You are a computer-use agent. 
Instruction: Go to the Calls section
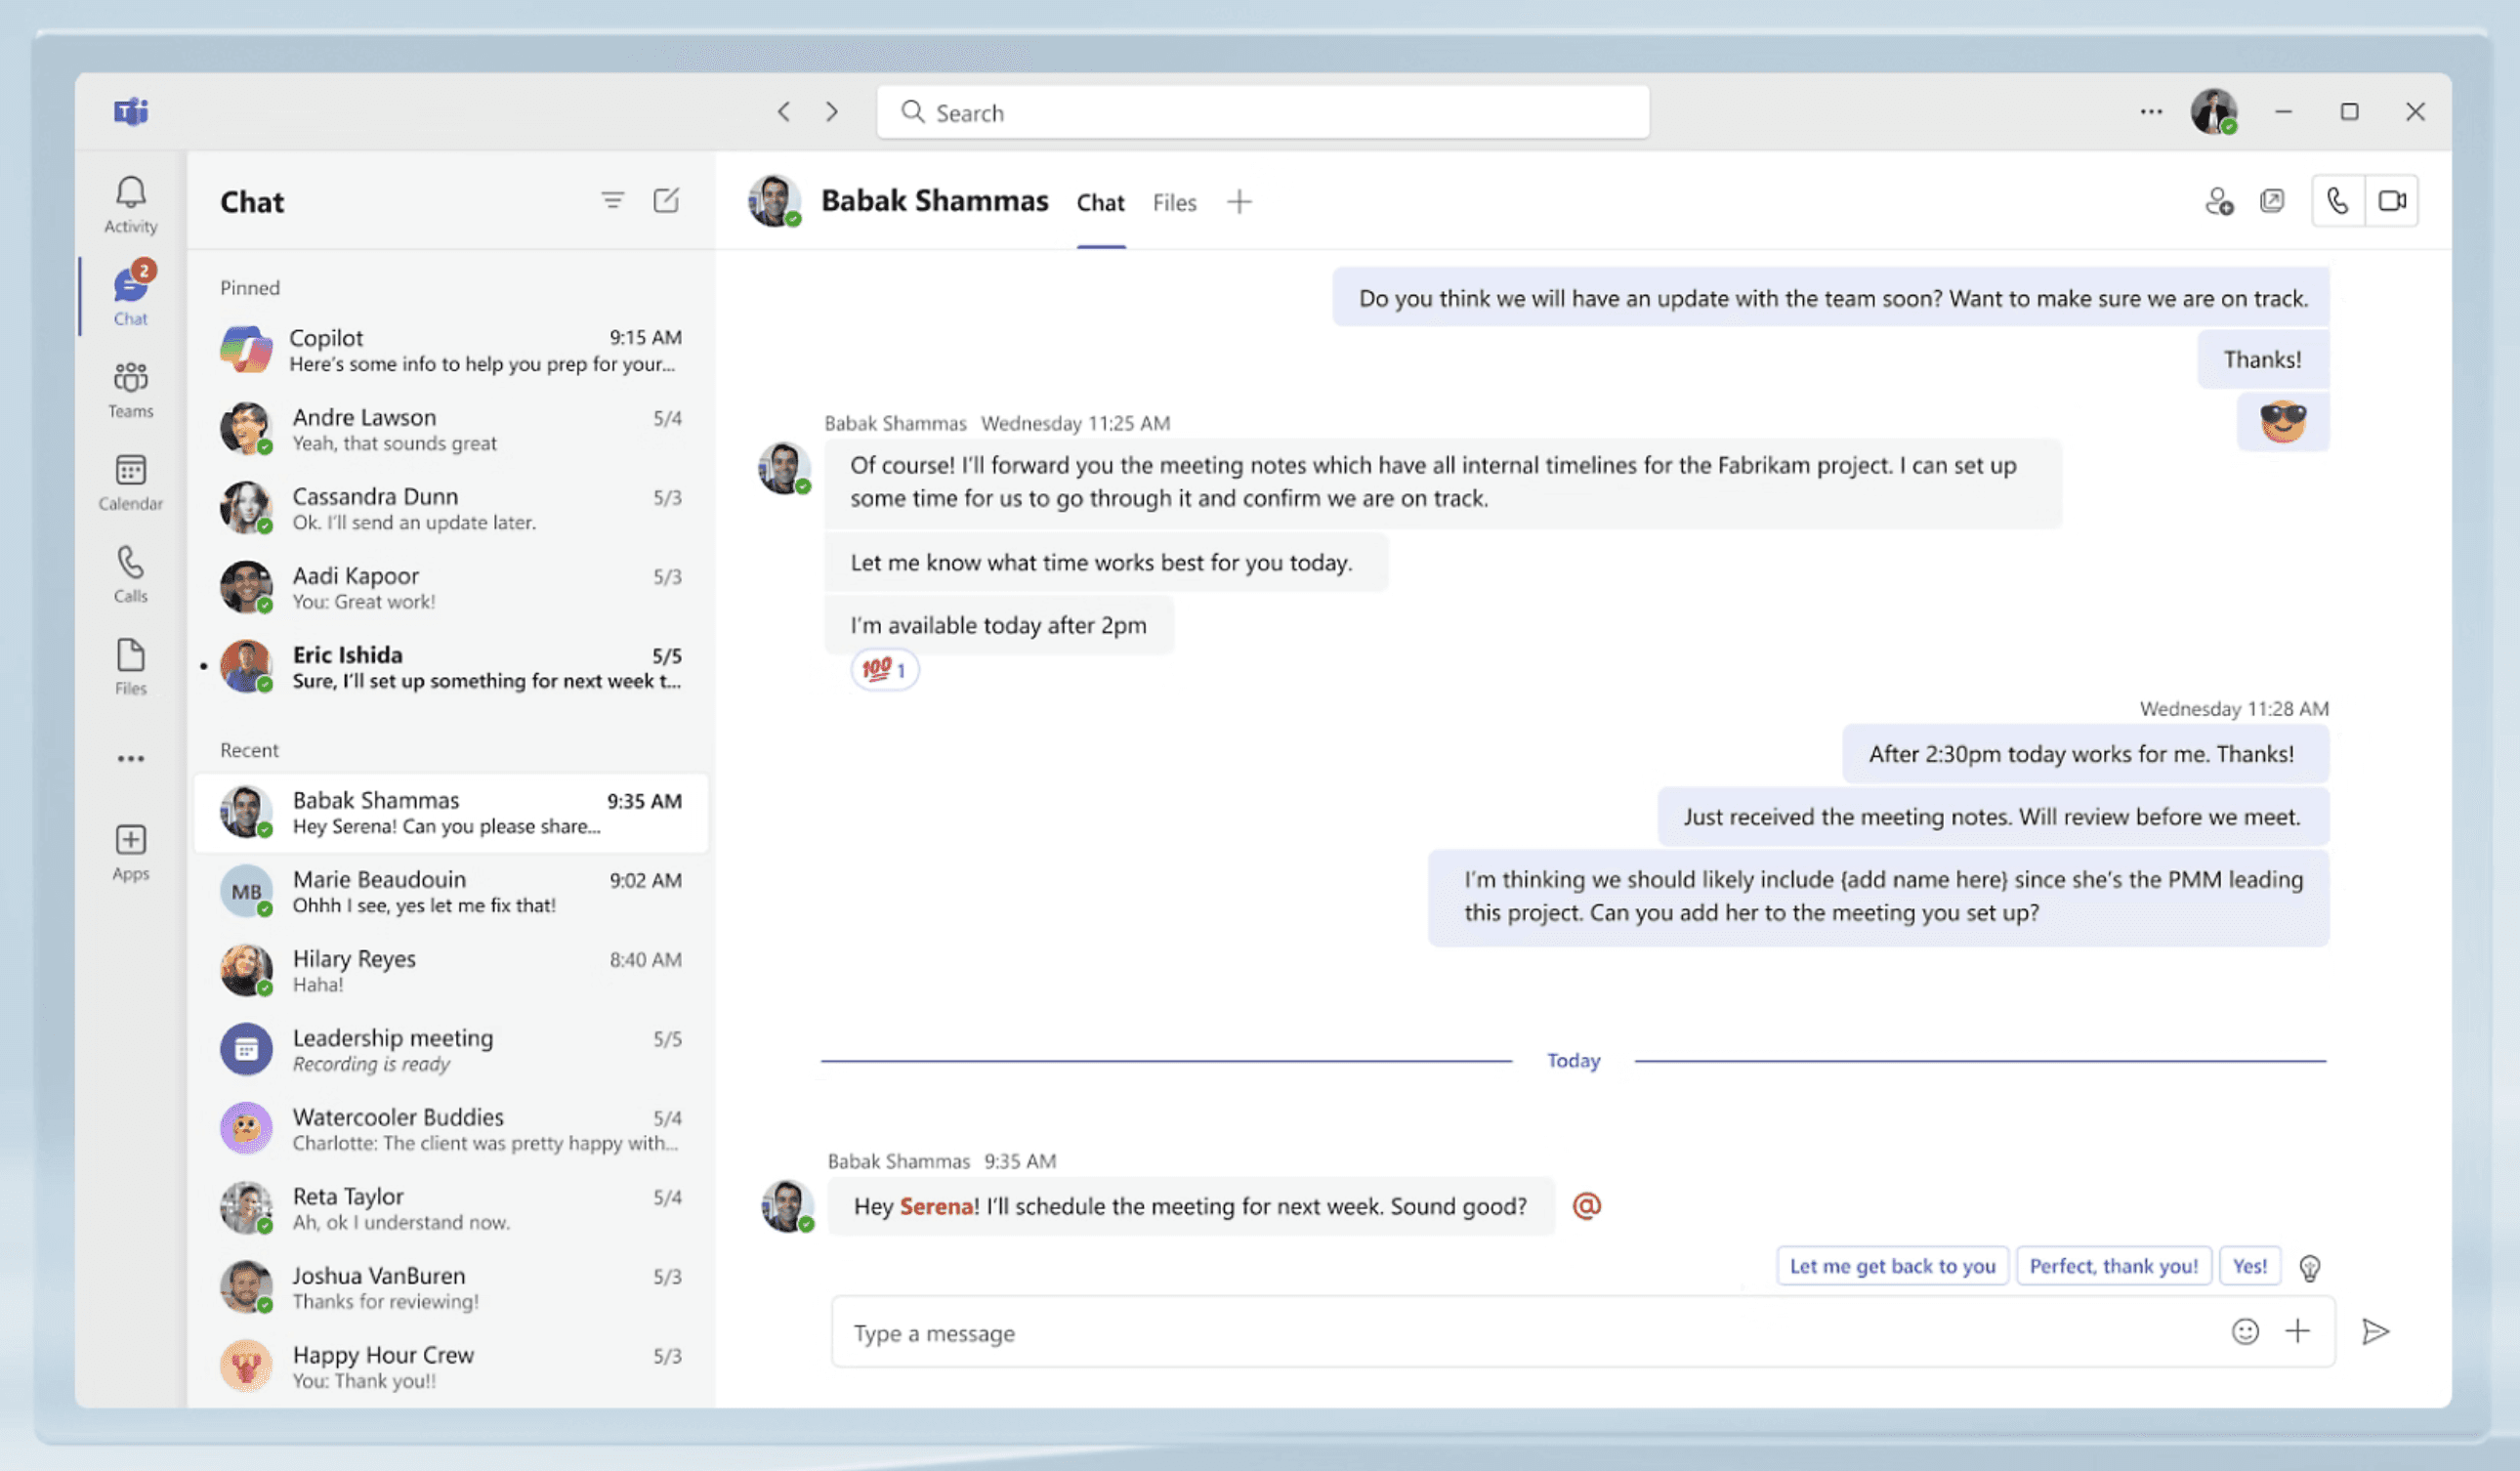[130, 574]
